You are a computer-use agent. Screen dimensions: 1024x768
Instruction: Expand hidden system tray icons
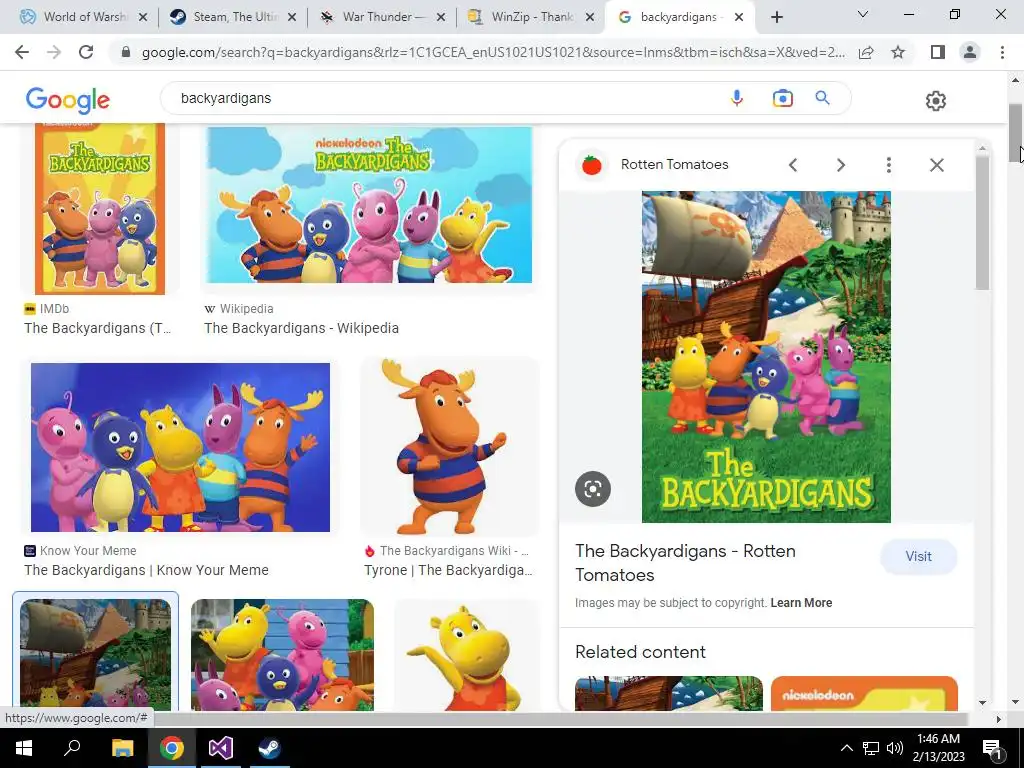846,748
